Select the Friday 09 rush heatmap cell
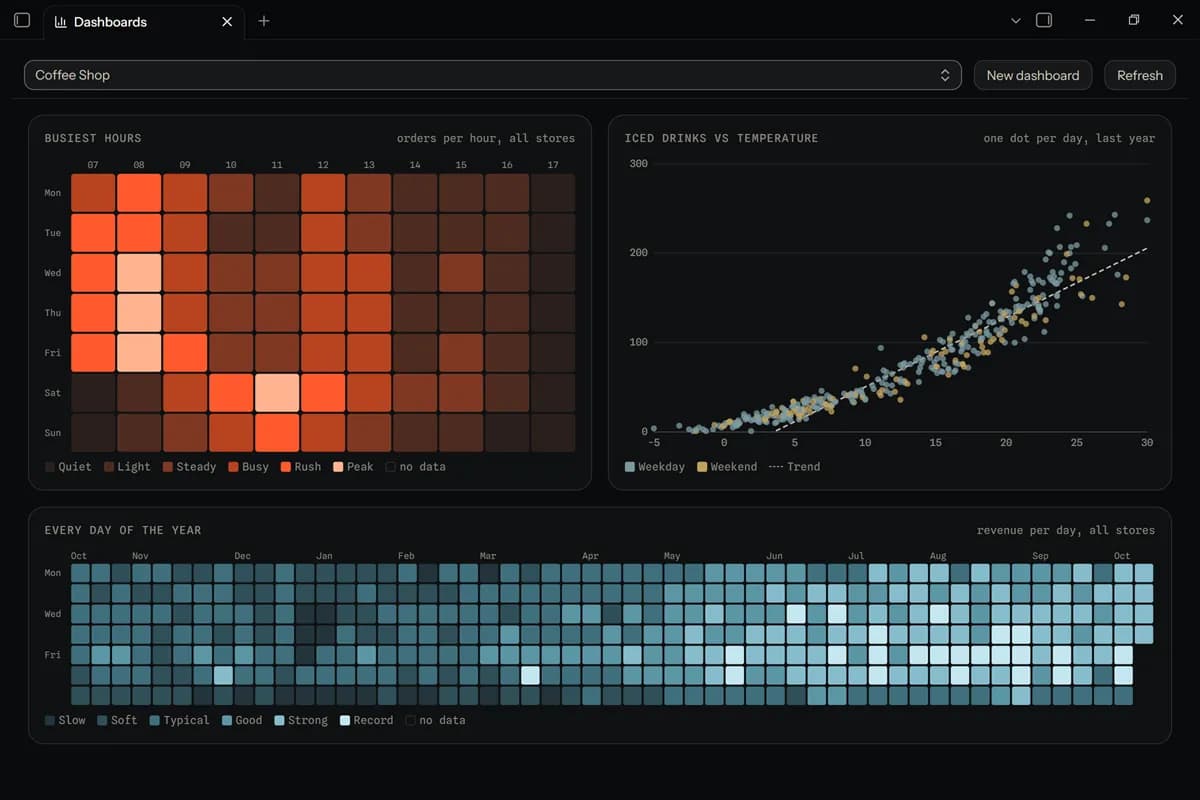This screenshot has width=1200, height=800. (x=185, y=353)
